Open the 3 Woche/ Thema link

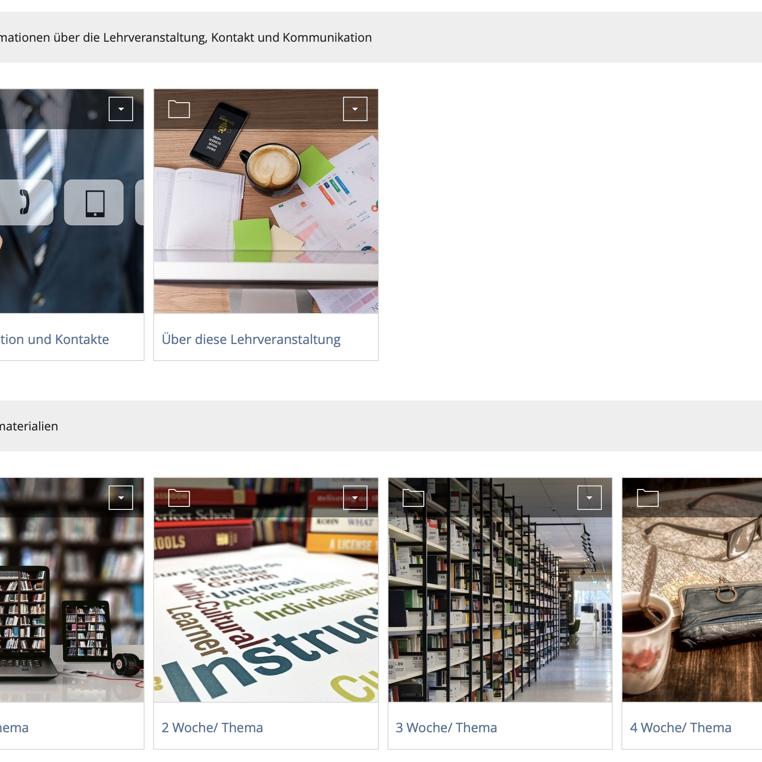coord(446,727)
